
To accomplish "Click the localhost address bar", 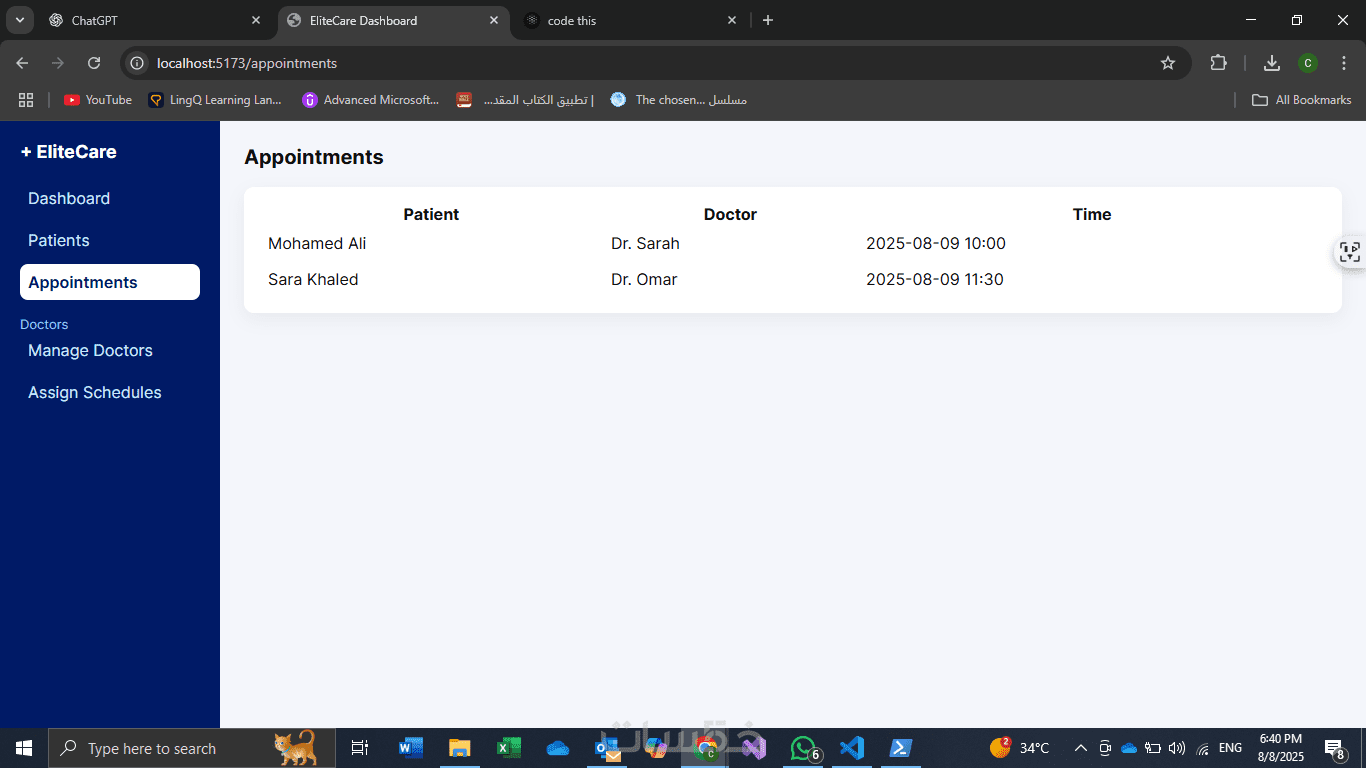I will point(655,63).
